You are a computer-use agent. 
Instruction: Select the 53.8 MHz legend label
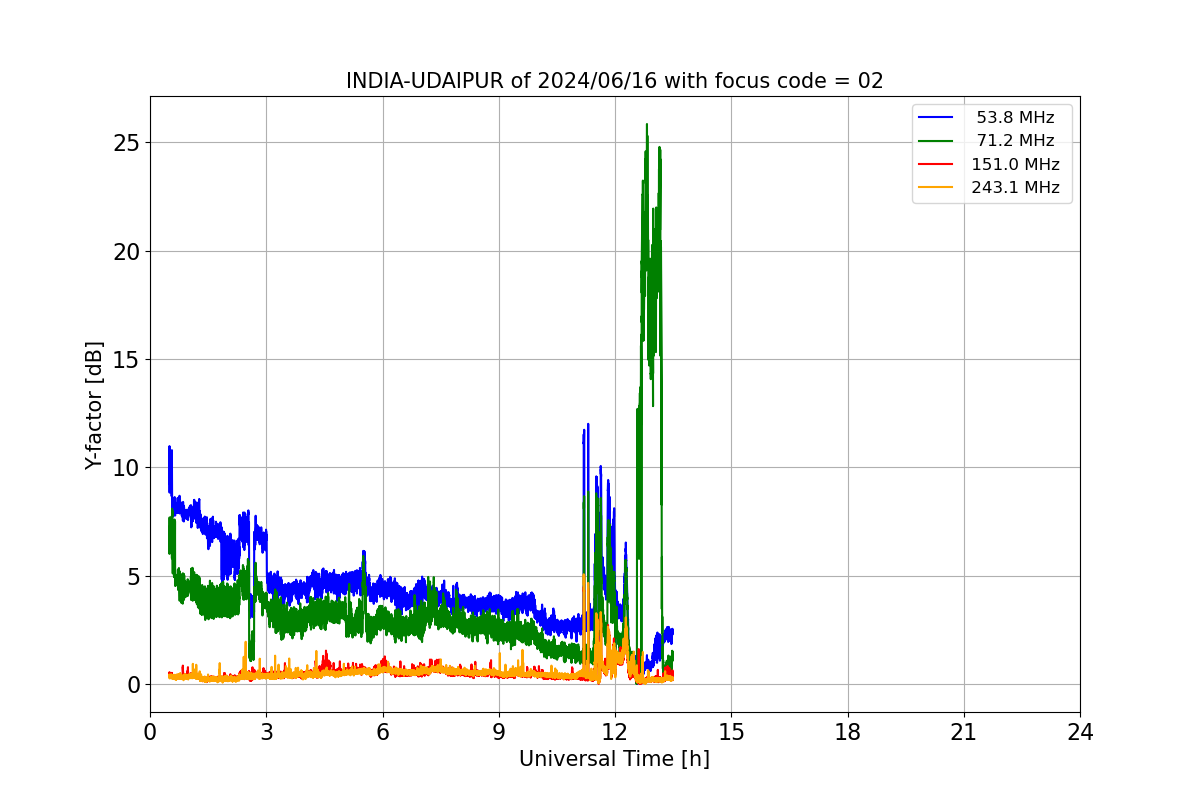[x=1015, y=118]
